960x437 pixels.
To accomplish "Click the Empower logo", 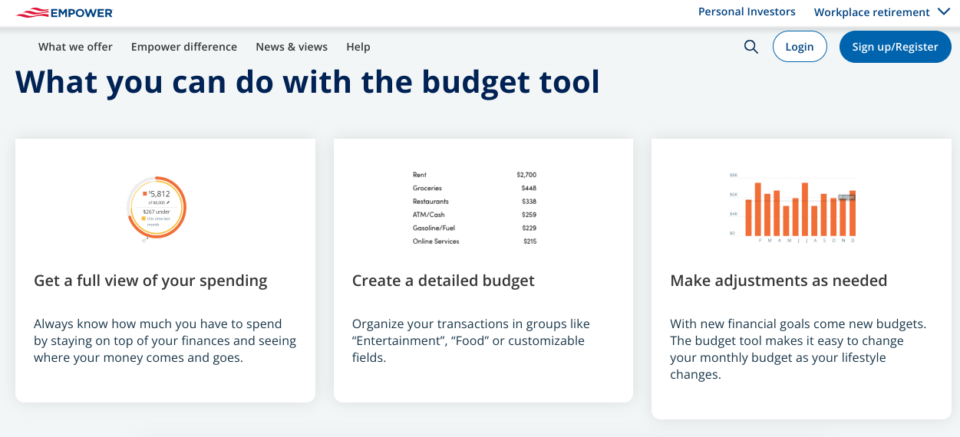I will pos(64,12).
